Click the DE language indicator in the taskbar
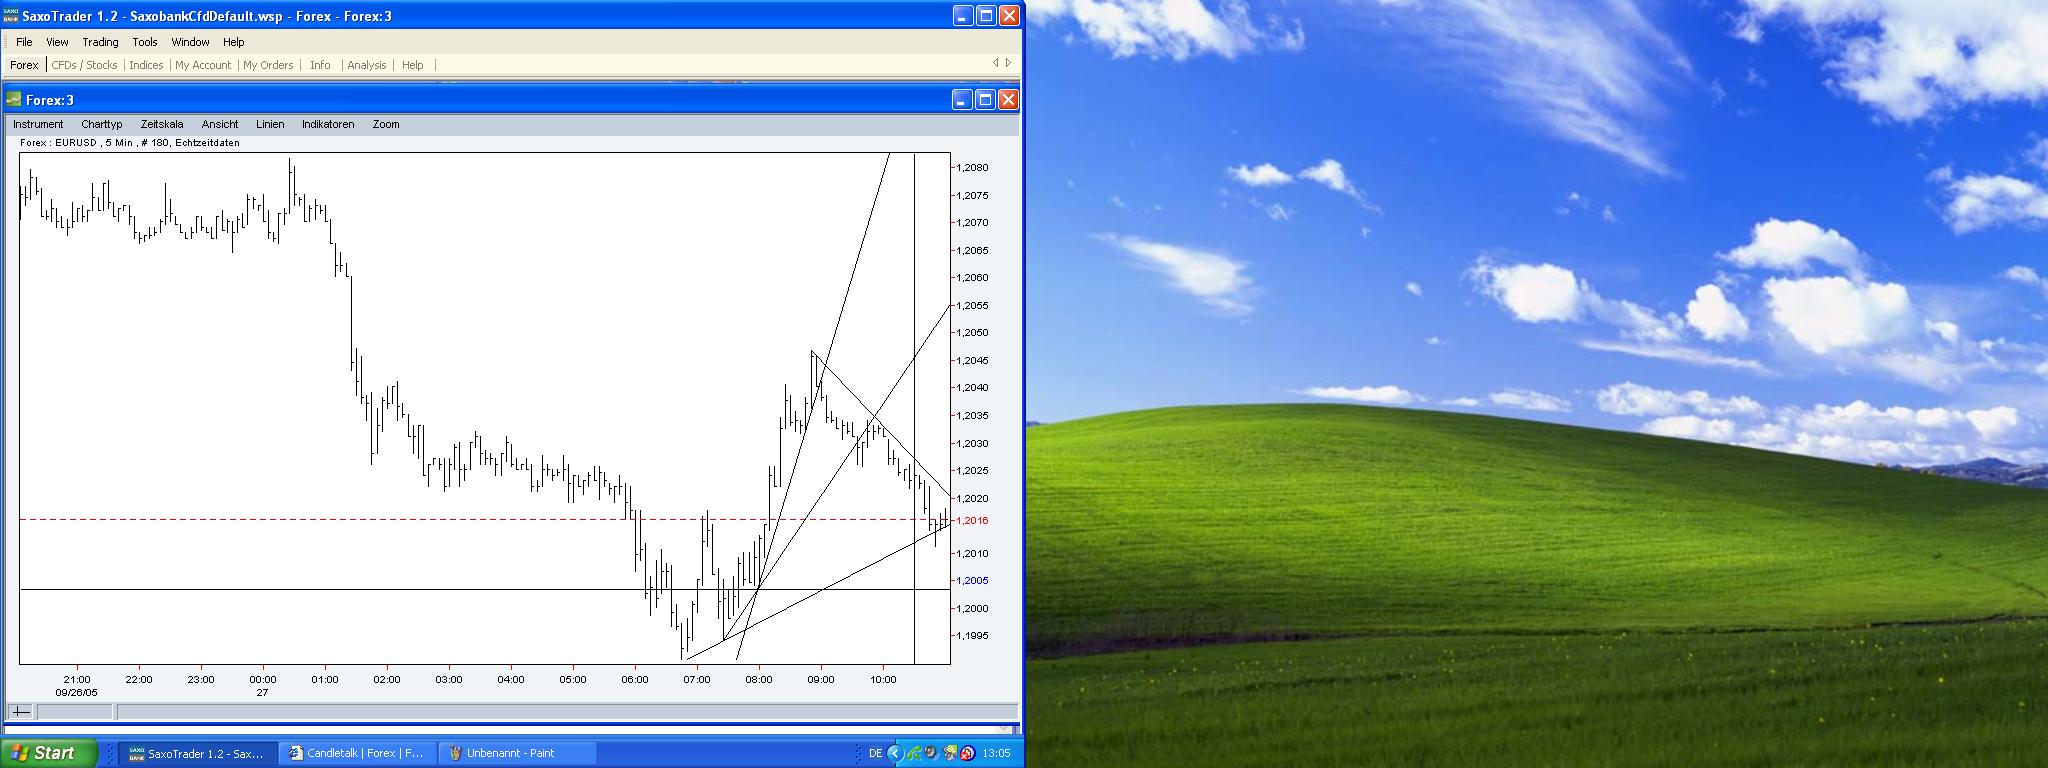The width and height of the screenshot is (2048, 768). tap(875, 753)
